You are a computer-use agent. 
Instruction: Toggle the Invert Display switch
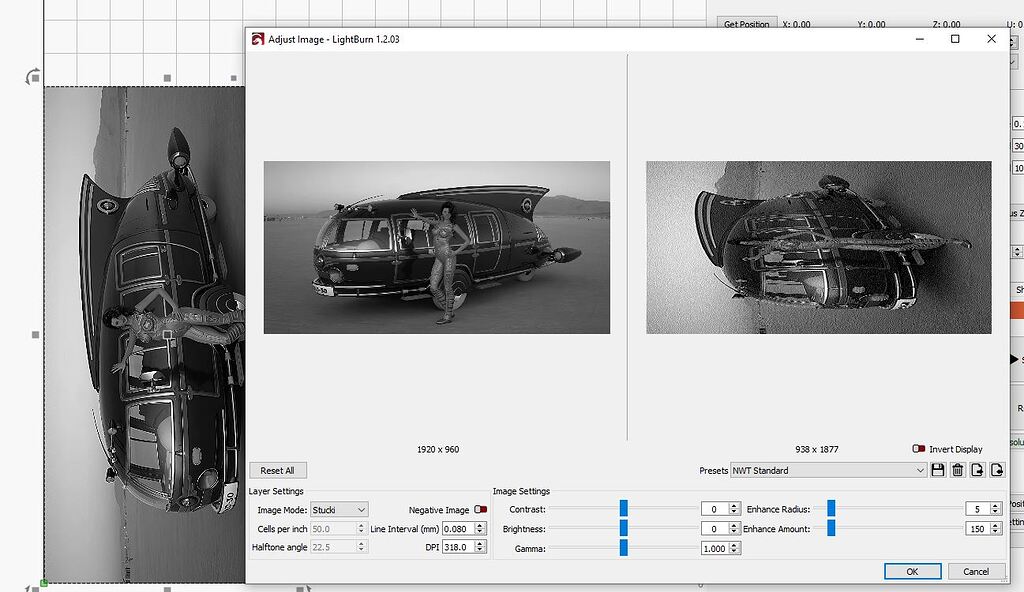click(x=918, y=449)
